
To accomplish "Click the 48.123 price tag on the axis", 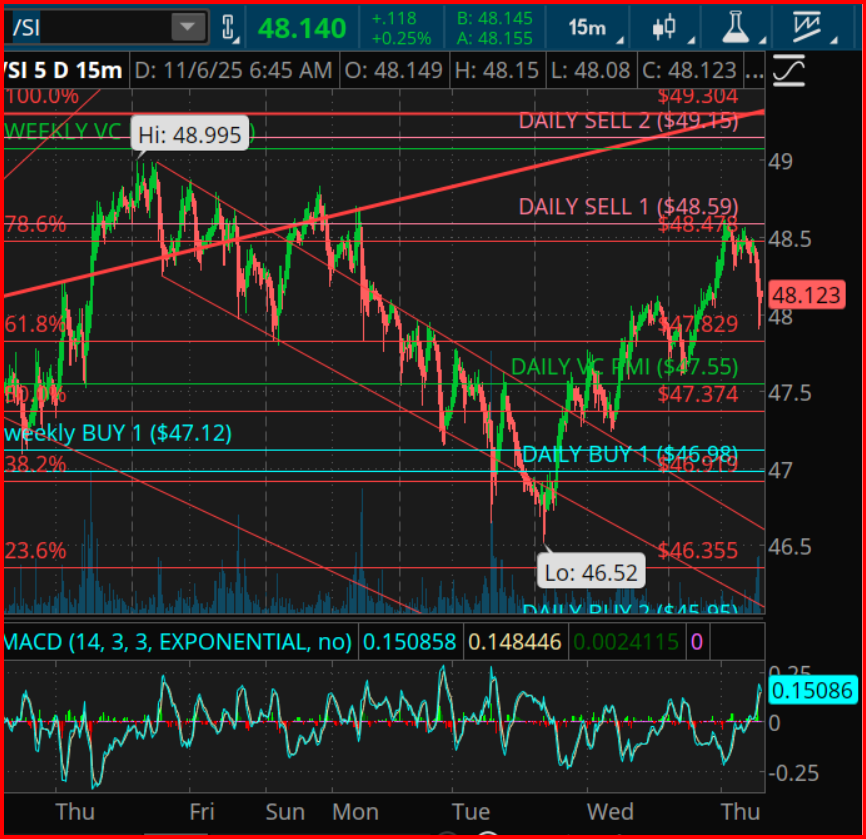I will coord(806,295).
